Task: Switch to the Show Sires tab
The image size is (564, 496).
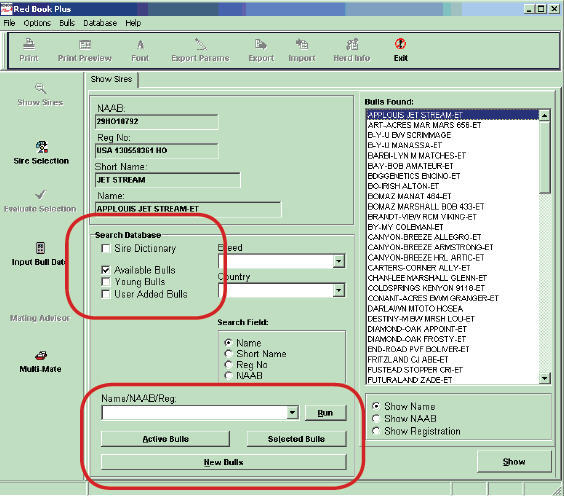Action: (112, 79)
